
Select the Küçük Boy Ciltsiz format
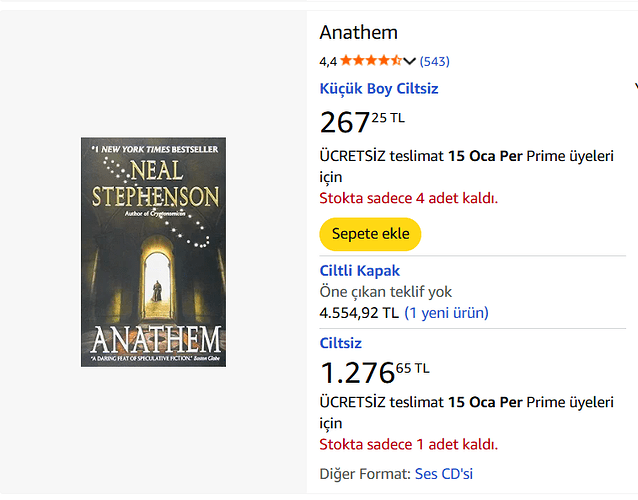click(378, 88)
